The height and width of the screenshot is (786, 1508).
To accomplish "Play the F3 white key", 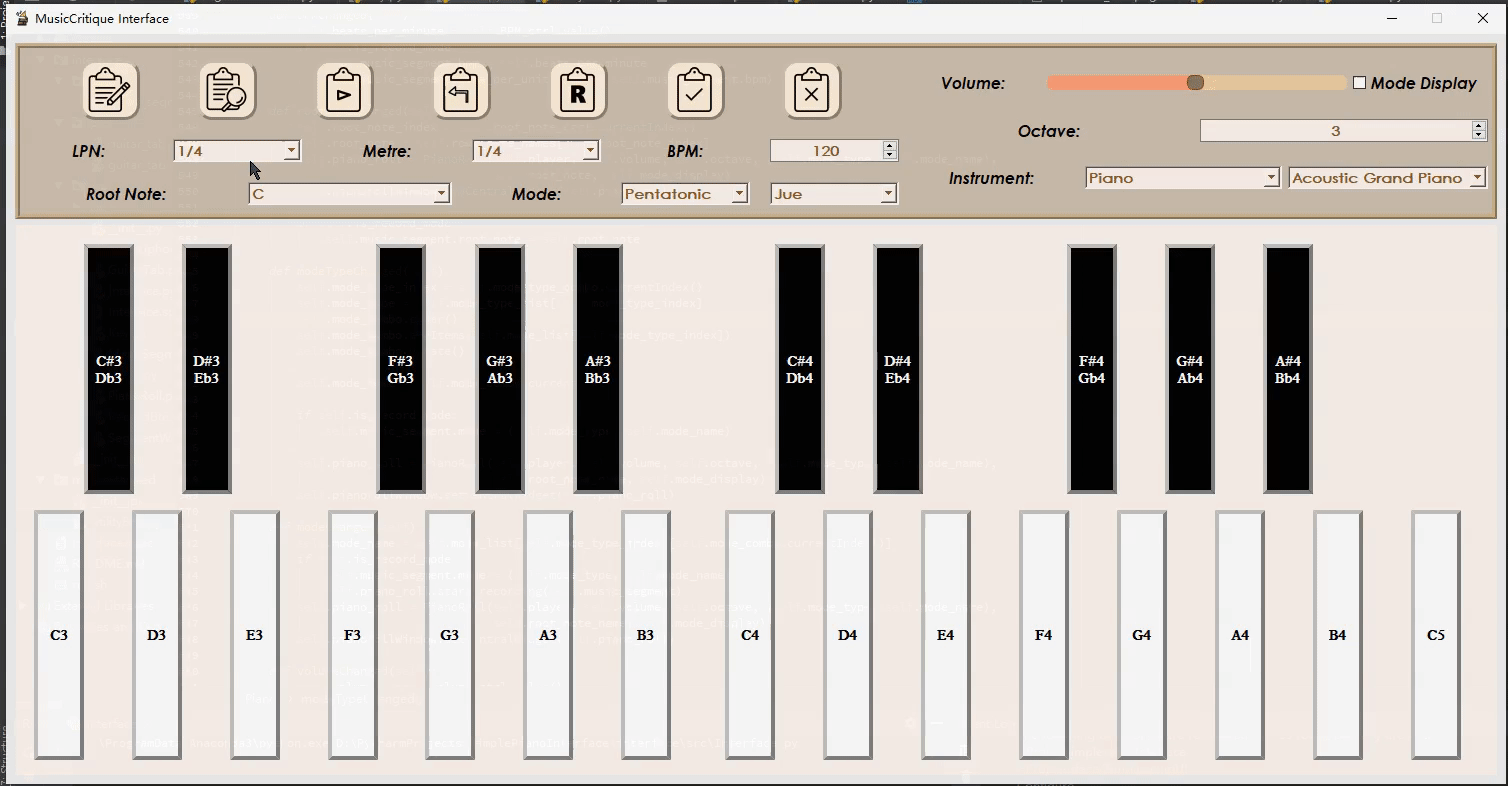I will 353,635.
